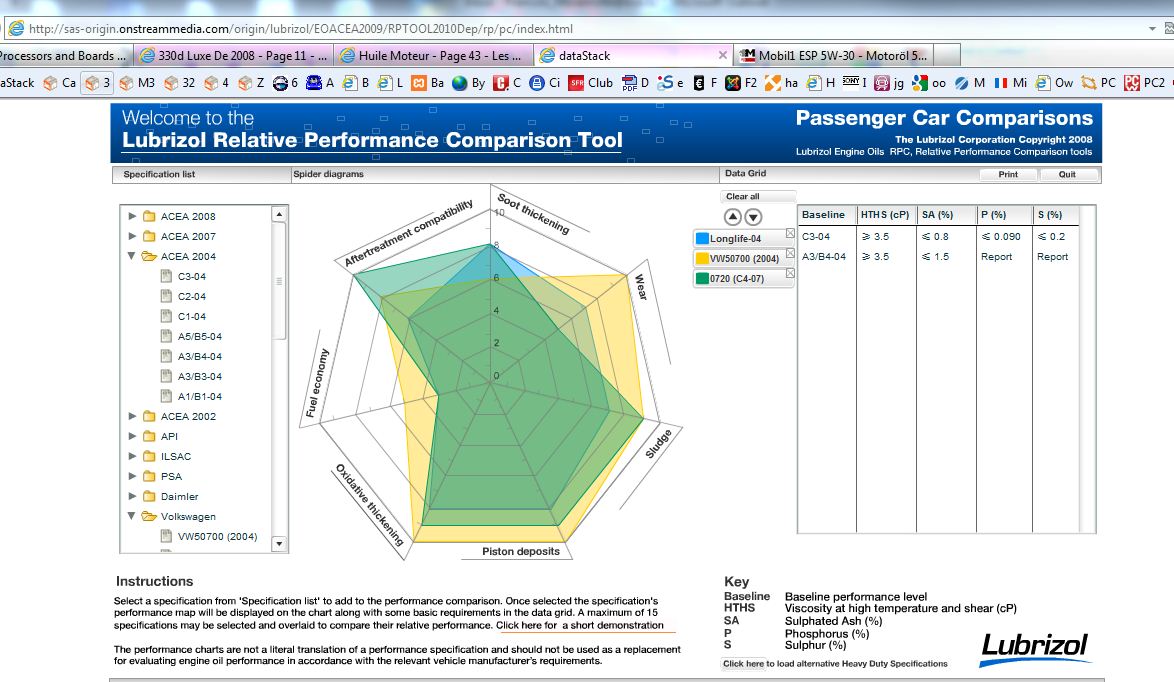Open the 'Z' bookmark icon
Screen dimensions: 1174x682
[x=245, y=83]
